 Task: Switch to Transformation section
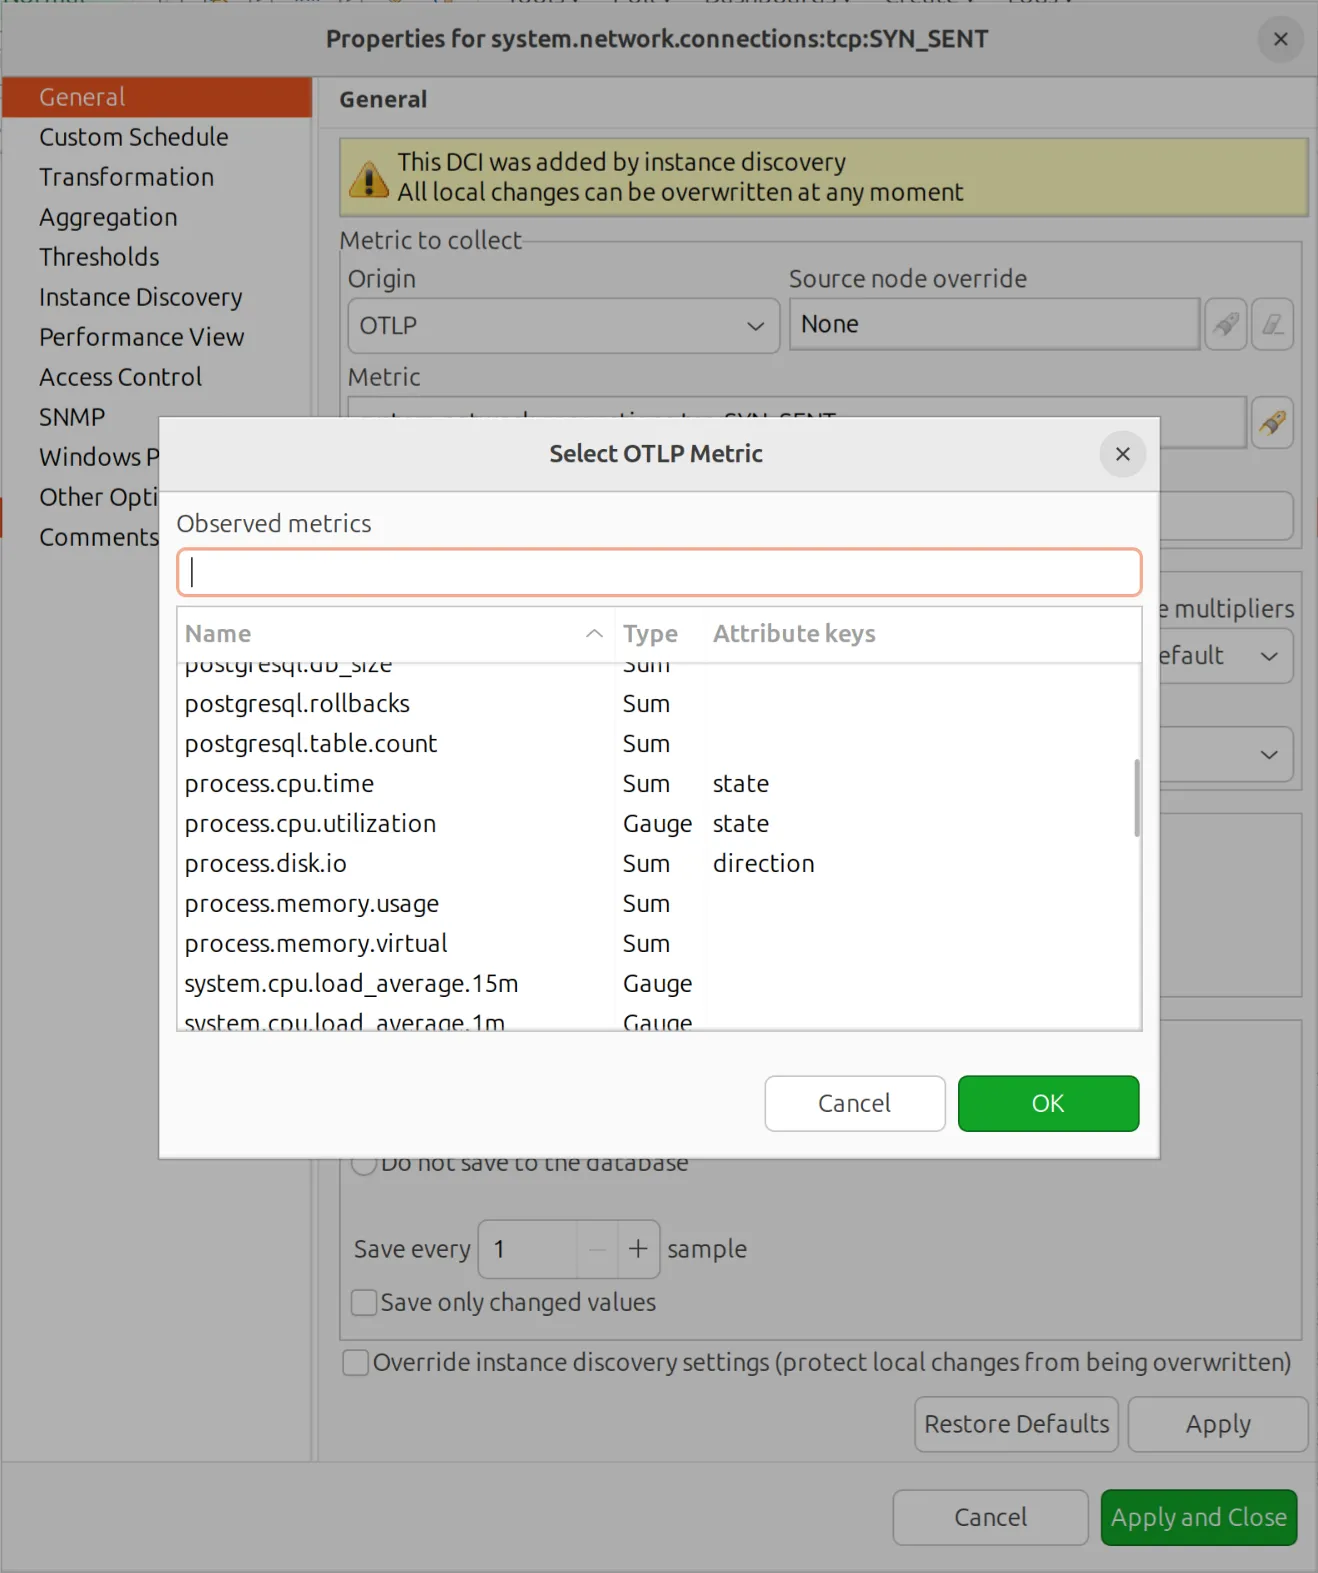tap(126, 177)
